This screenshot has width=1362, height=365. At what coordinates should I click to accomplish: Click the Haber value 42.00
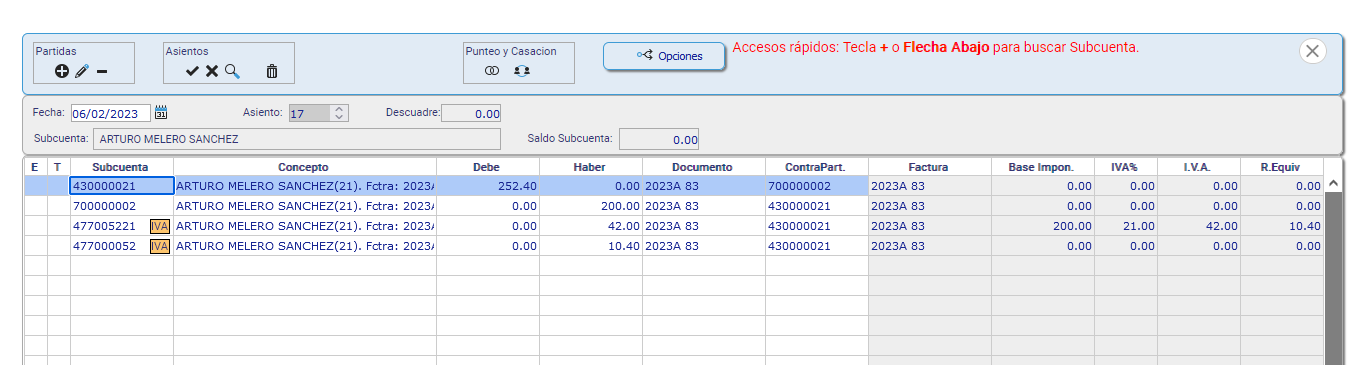click(590, 226)
